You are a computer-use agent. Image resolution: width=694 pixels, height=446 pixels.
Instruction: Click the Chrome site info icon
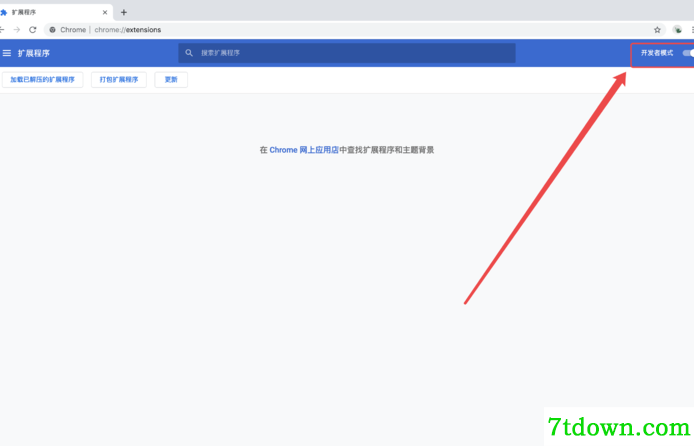pyautogui.click(x=53, y=30)
